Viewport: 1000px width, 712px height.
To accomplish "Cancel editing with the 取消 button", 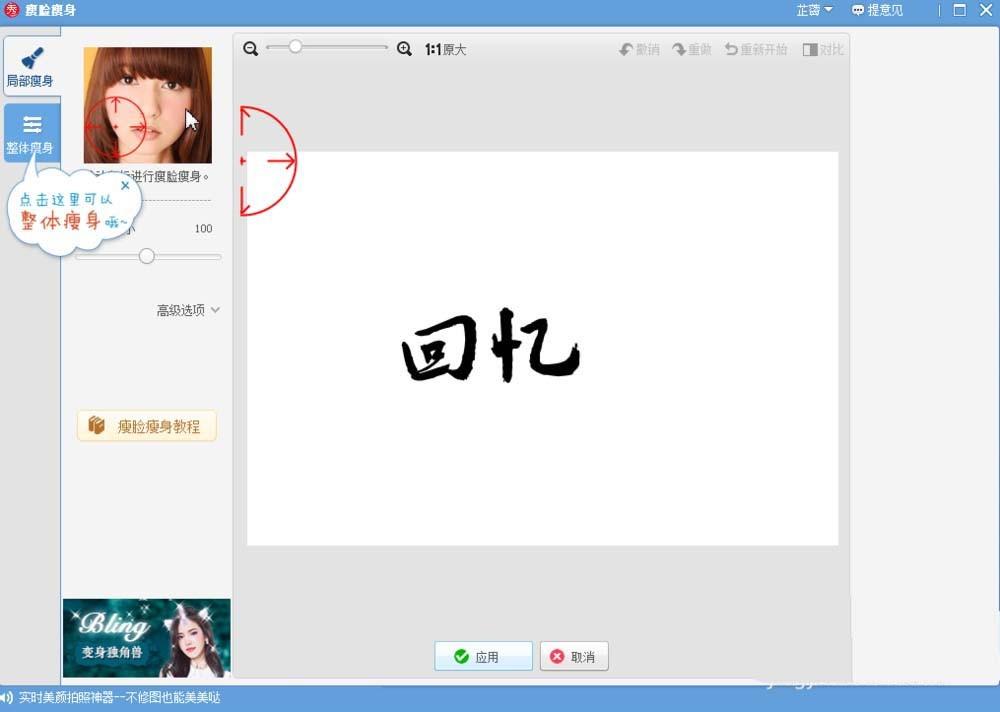I will click(x=573, y=656).
